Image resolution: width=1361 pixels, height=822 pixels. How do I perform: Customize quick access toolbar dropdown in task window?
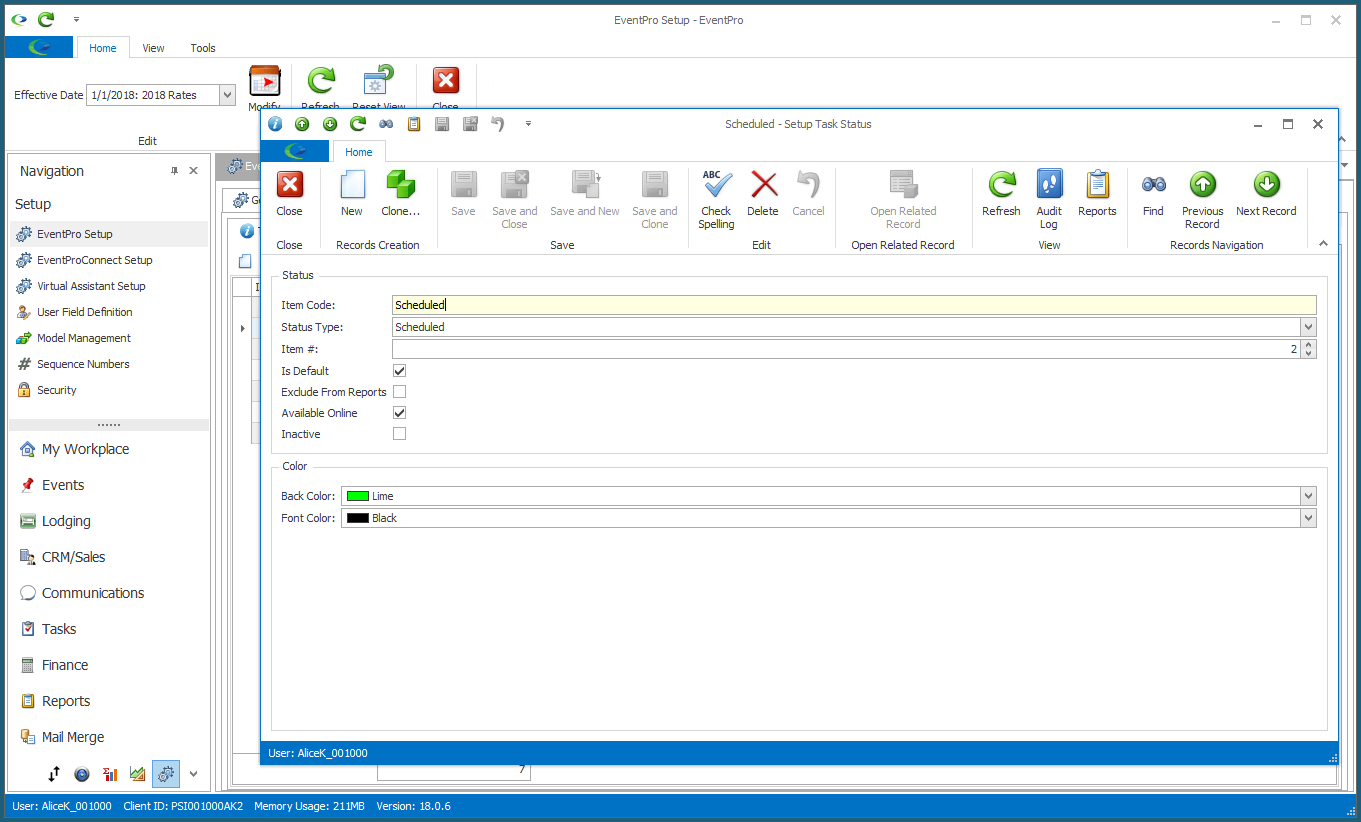pyautogui.click(x=528, y=124)
